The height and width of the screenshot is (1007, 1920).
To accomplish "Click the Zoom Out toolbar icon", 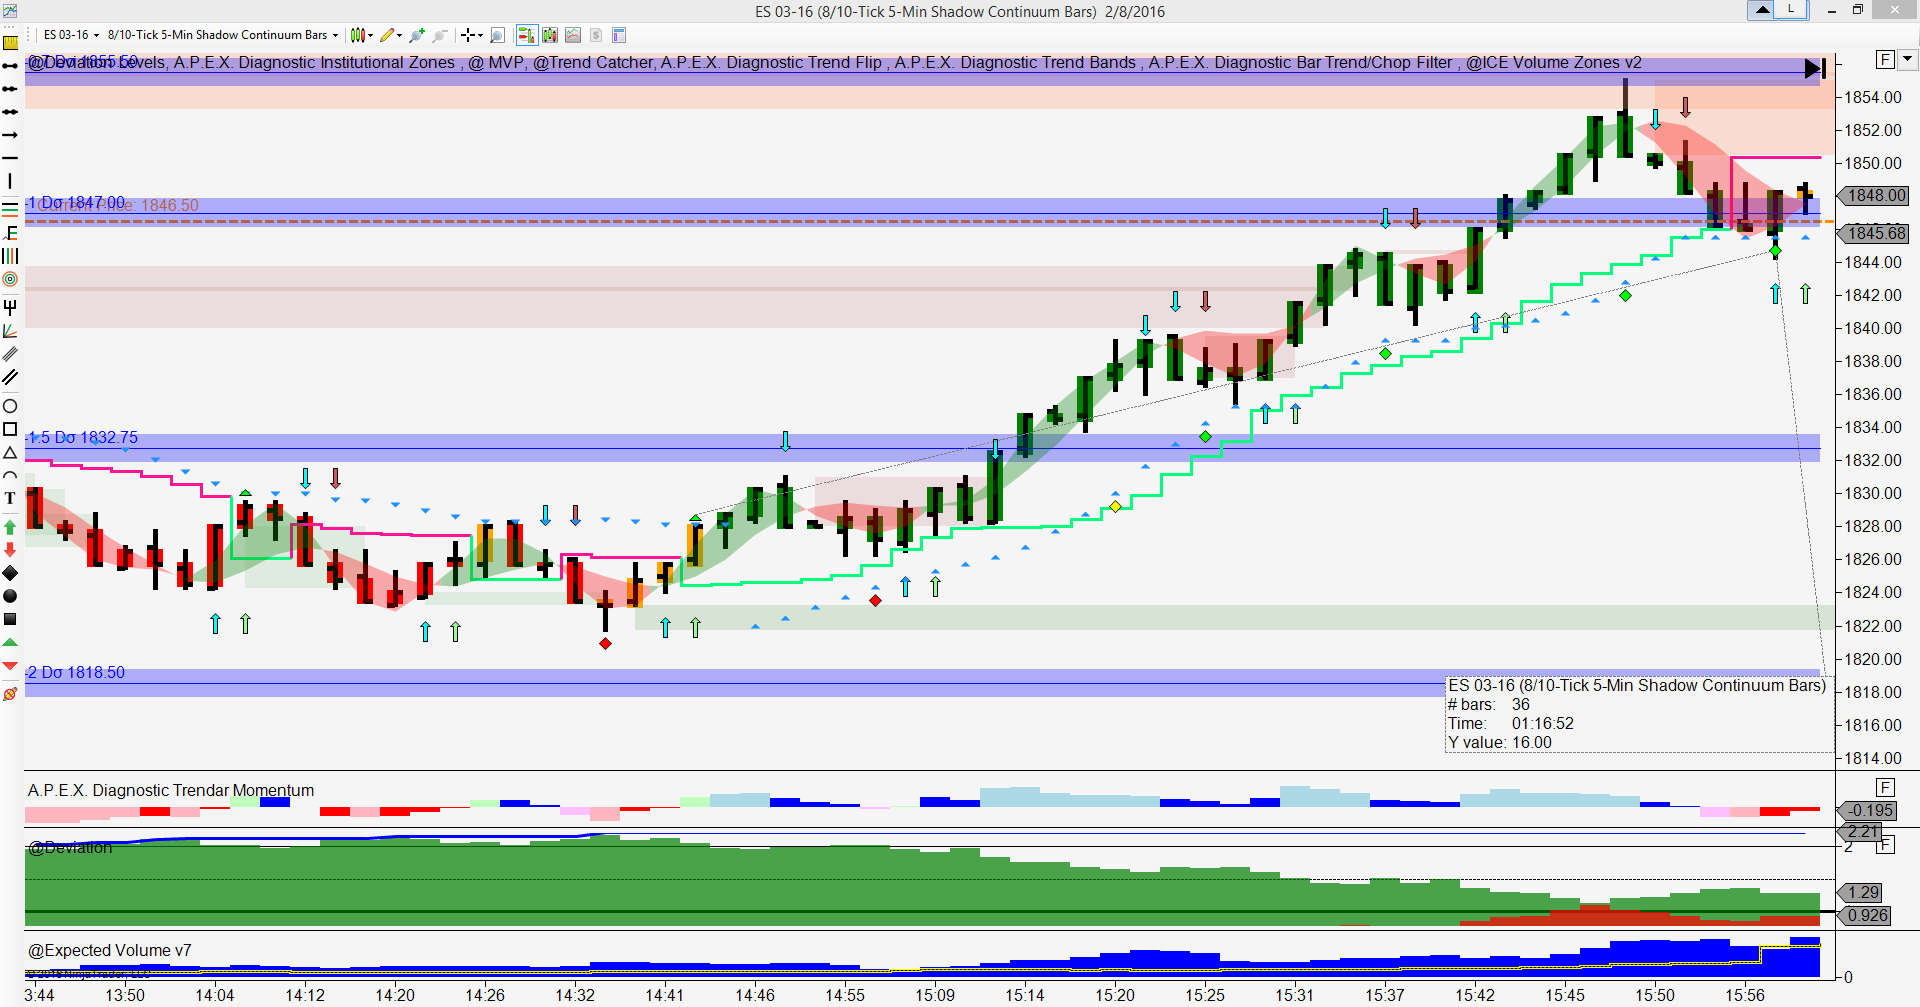I will (440, 35).
